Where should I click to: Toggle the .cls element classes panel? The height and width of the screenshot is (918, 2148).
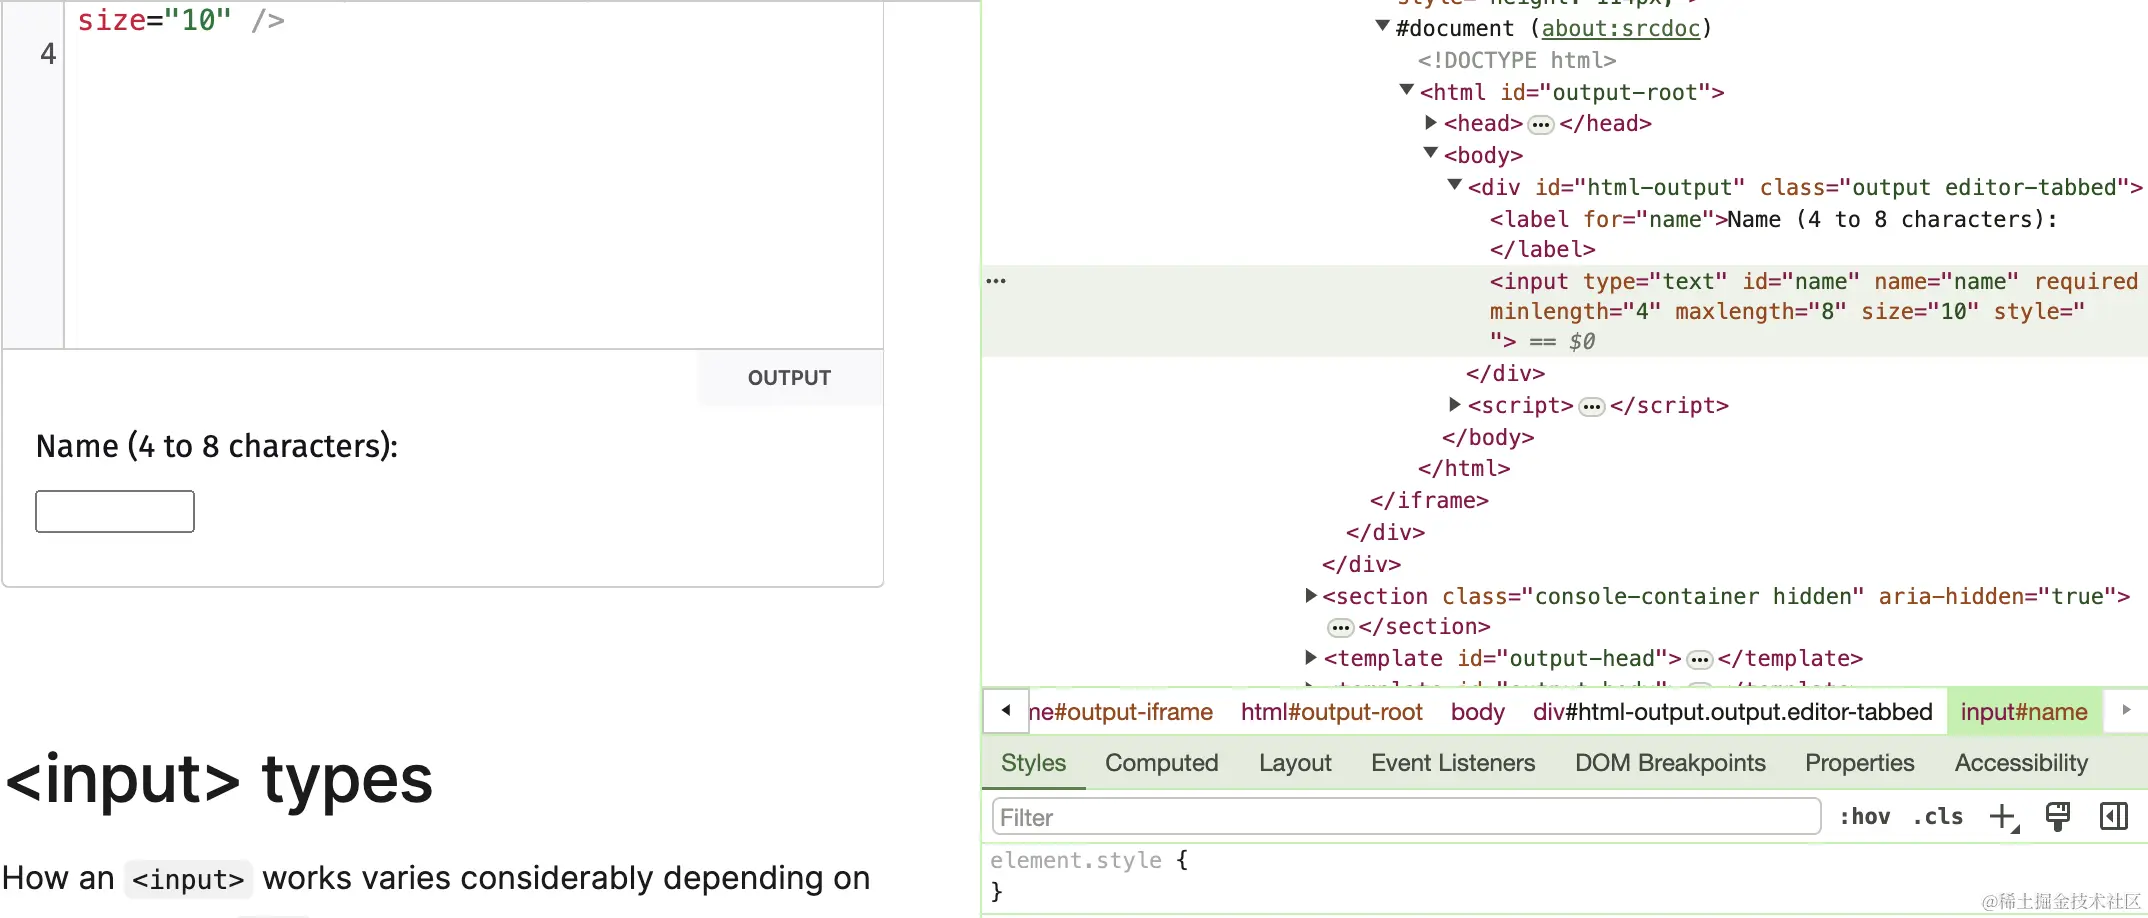pos(1938,817)
